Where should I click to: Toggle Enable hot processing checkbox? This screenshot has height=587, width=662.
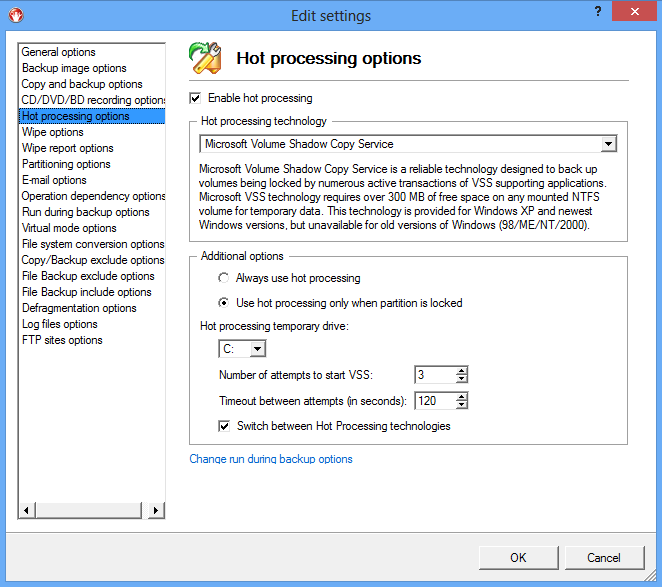(x=195, y=98)
